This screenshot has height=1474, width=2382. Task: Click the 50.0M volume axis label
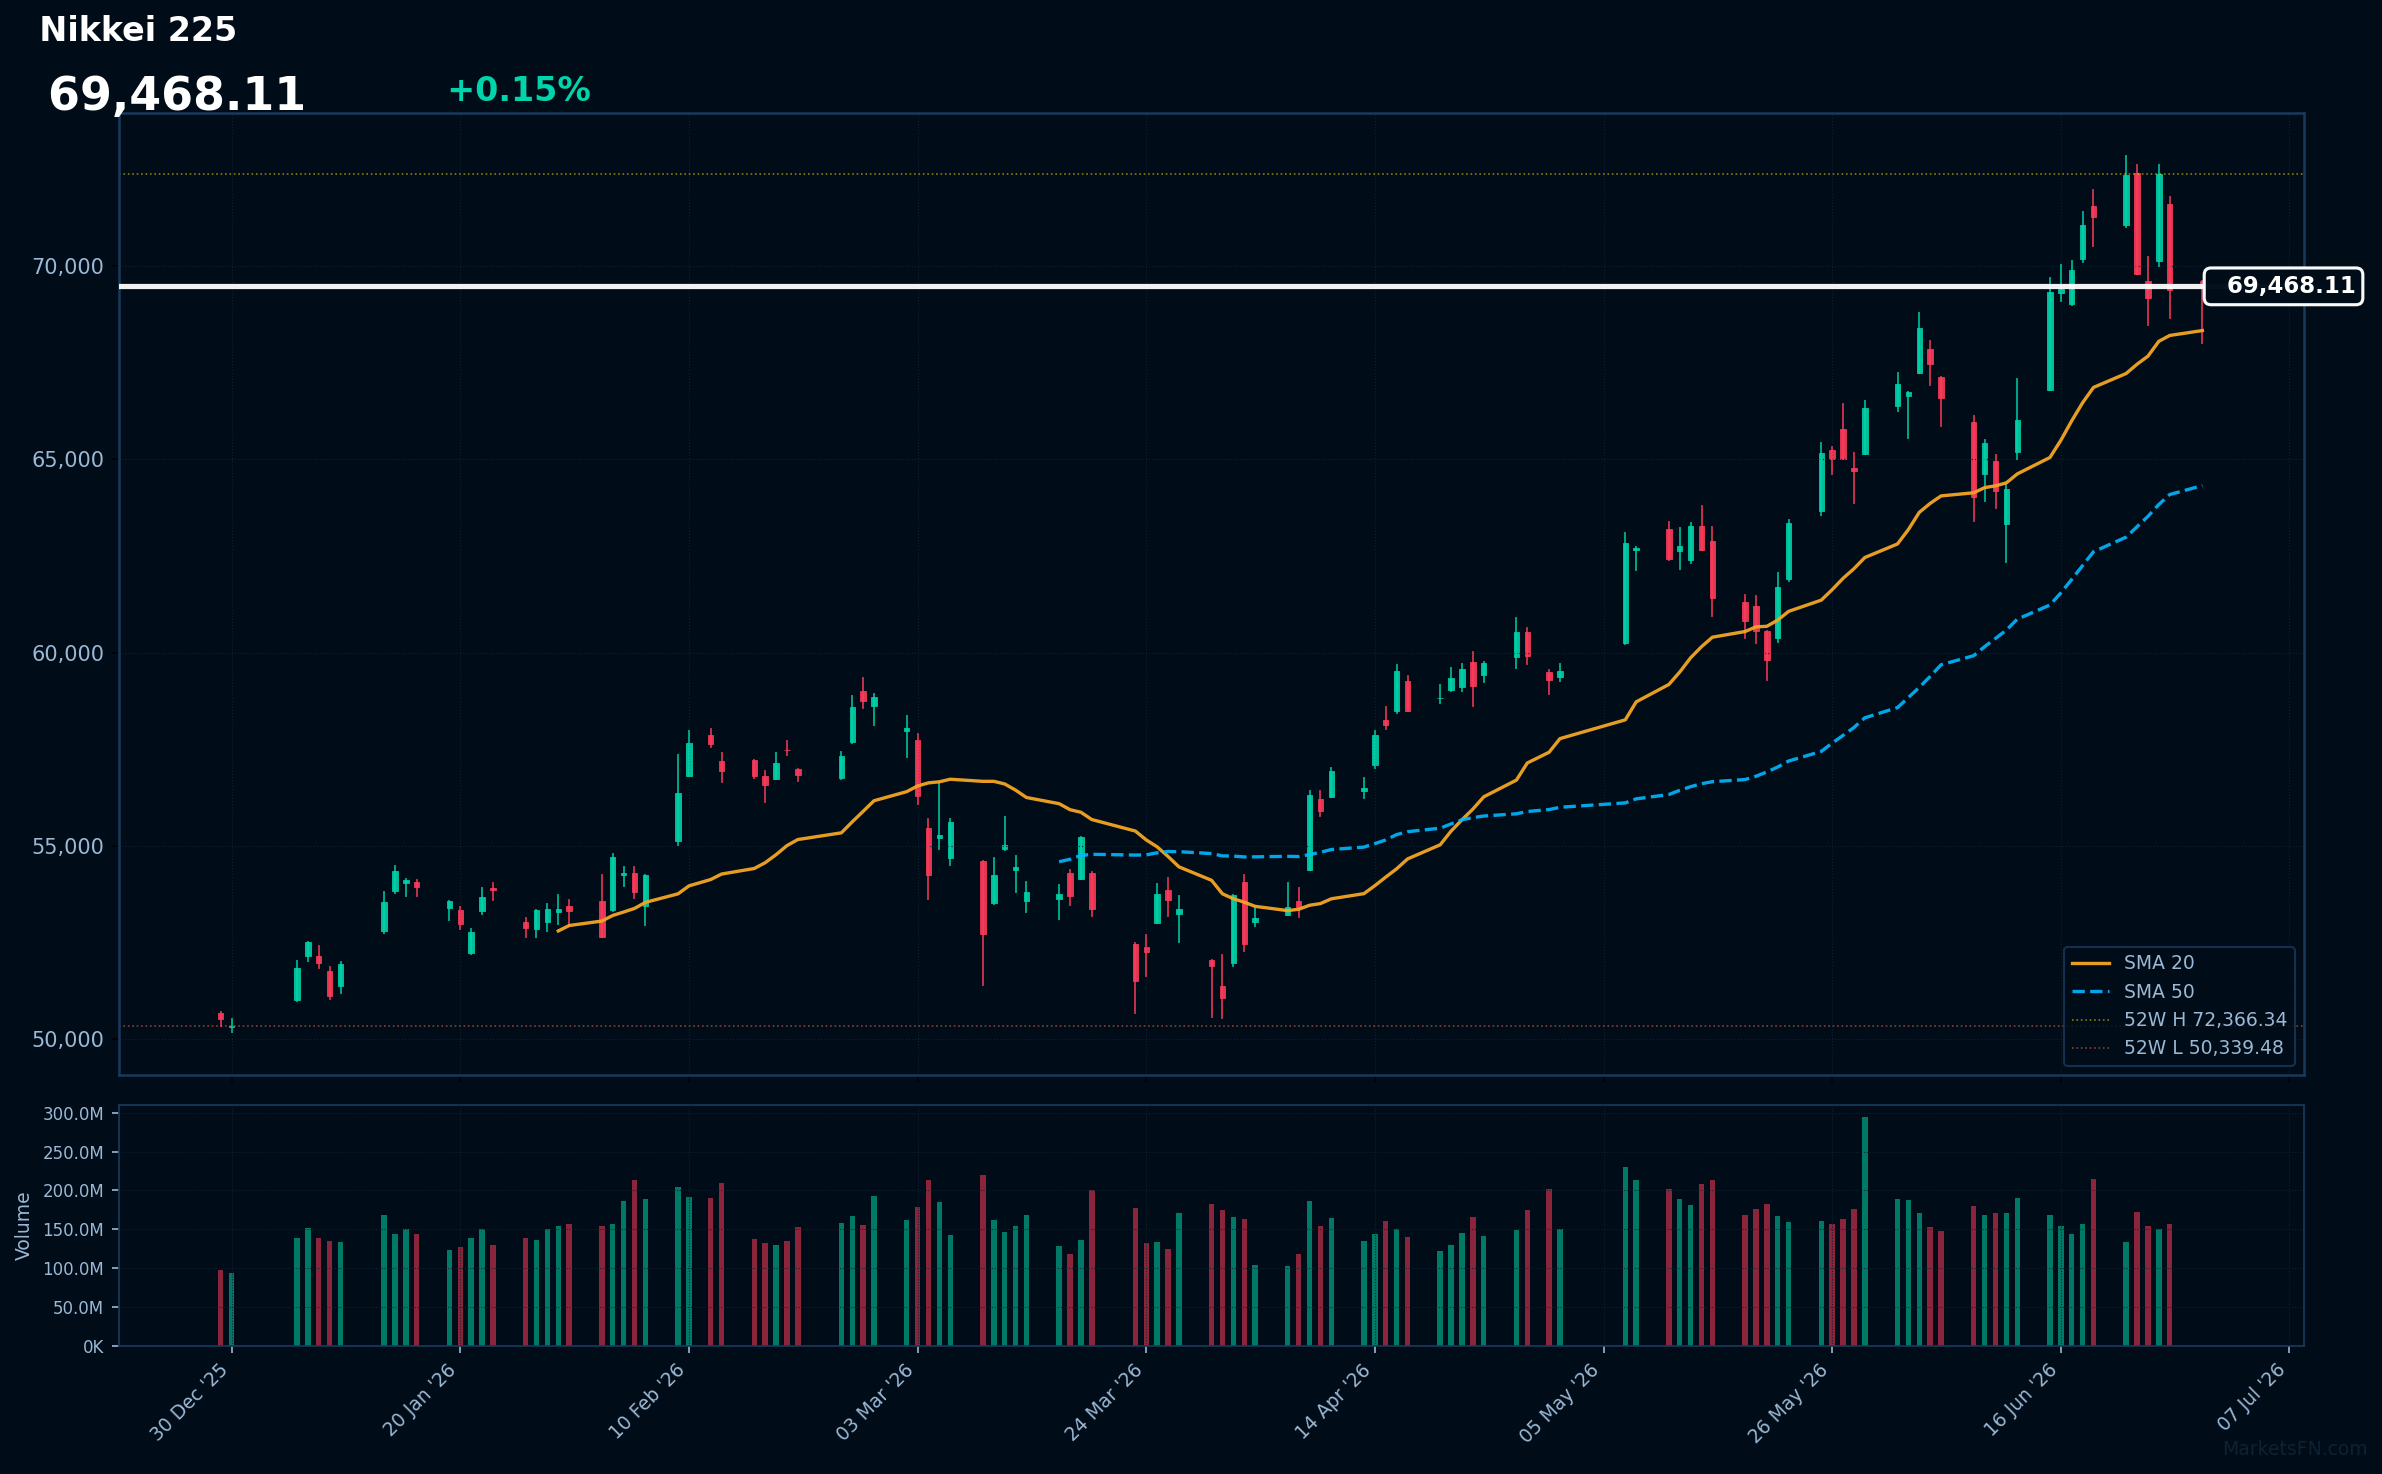pos(78,1308)
